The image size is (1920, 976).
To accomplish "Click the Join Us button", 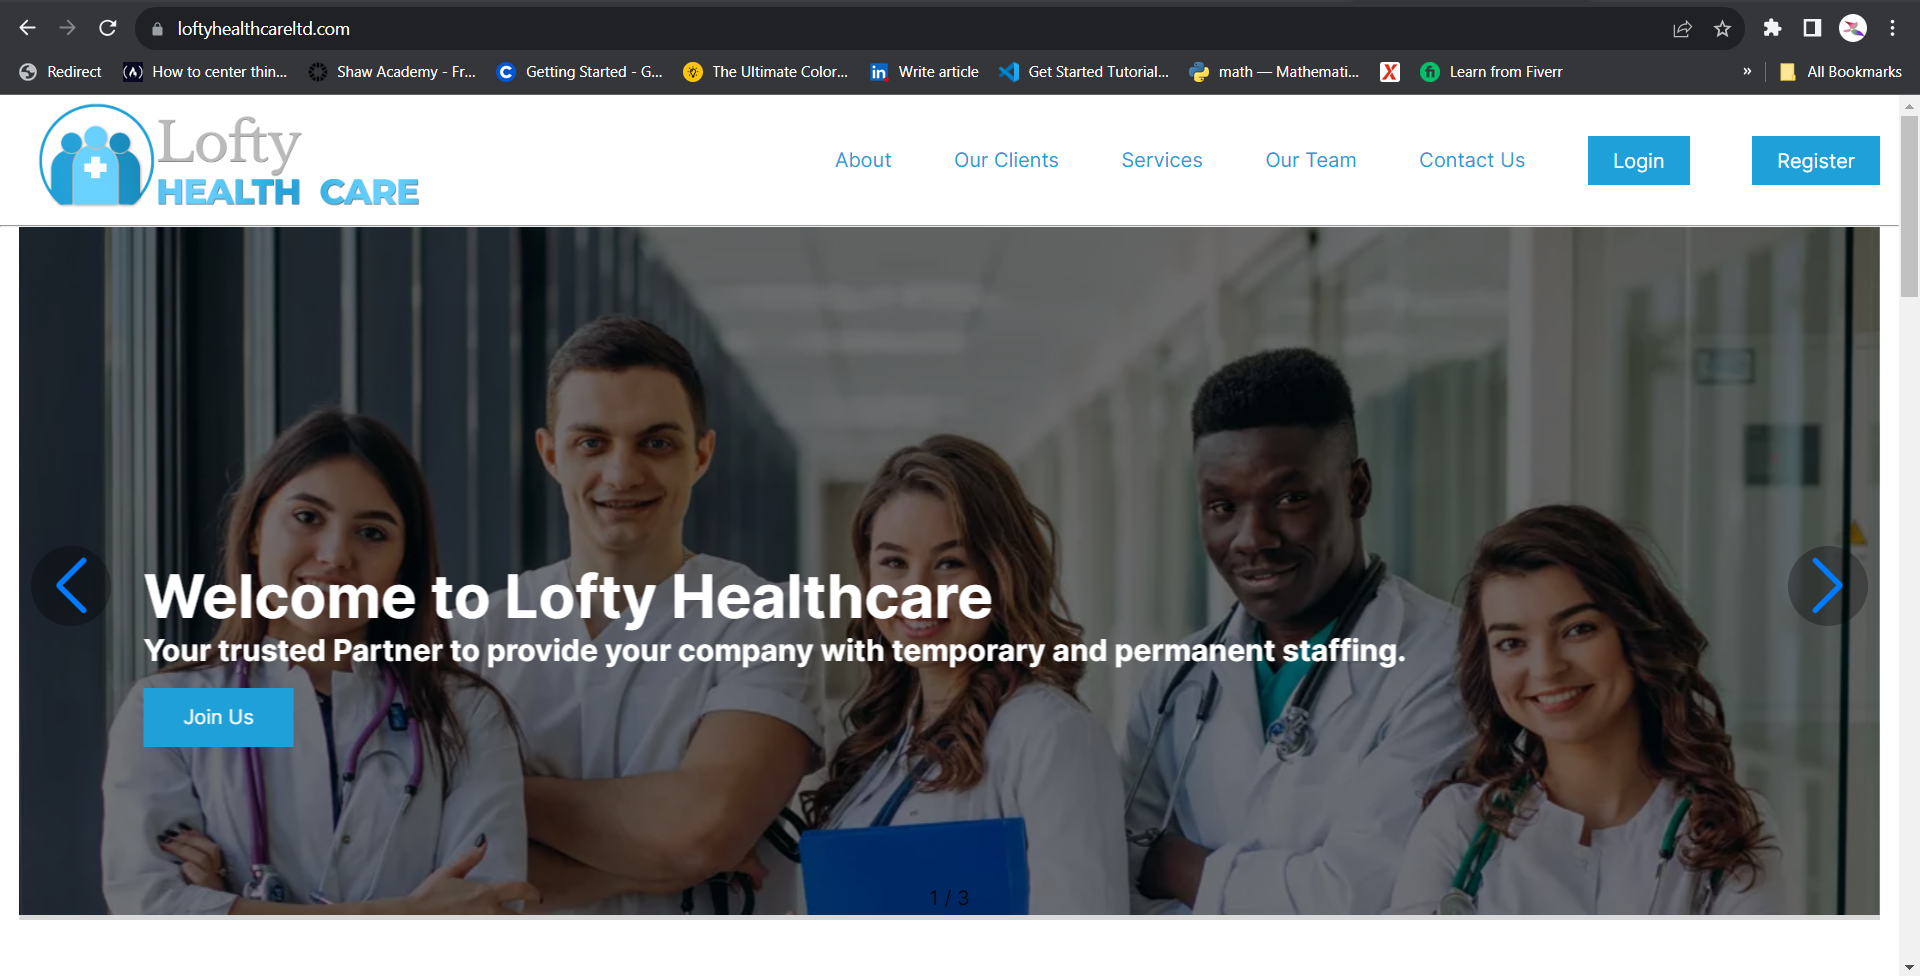I will 218,717.
